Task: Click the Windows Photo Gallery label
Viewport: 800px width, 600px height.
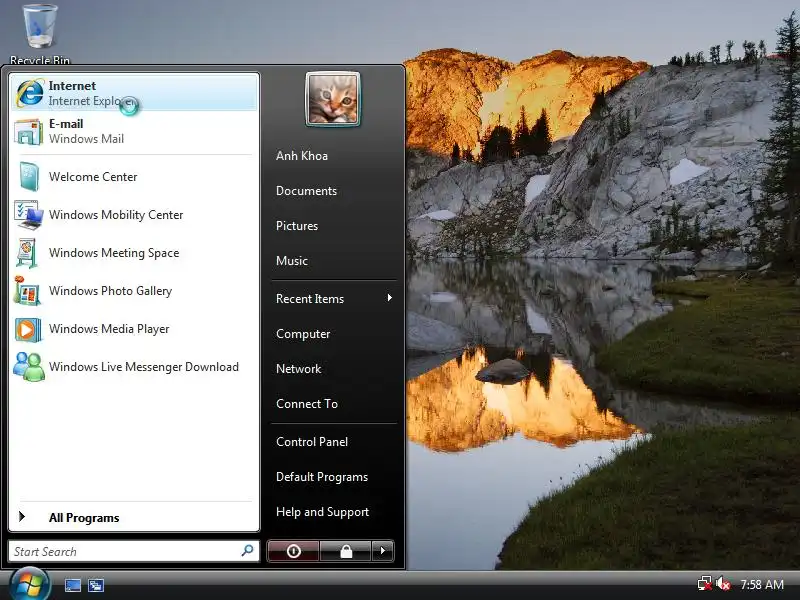Action: (x=110, y=291)
